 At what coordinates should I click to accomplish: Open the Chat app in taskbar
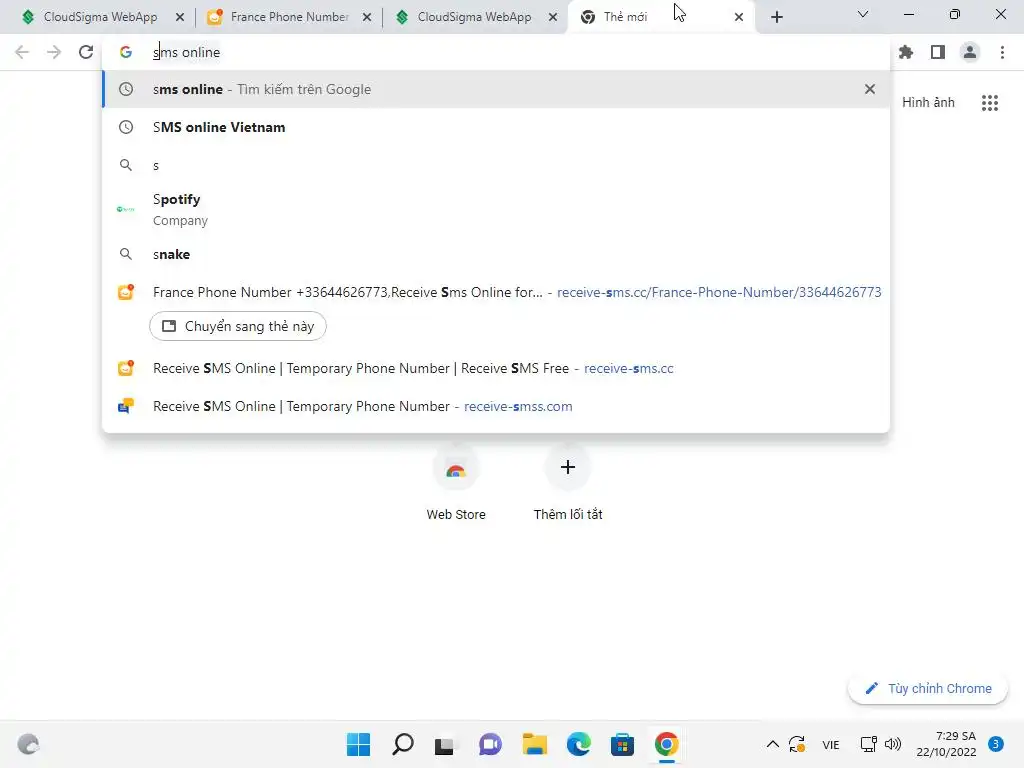tap(490, 744)
